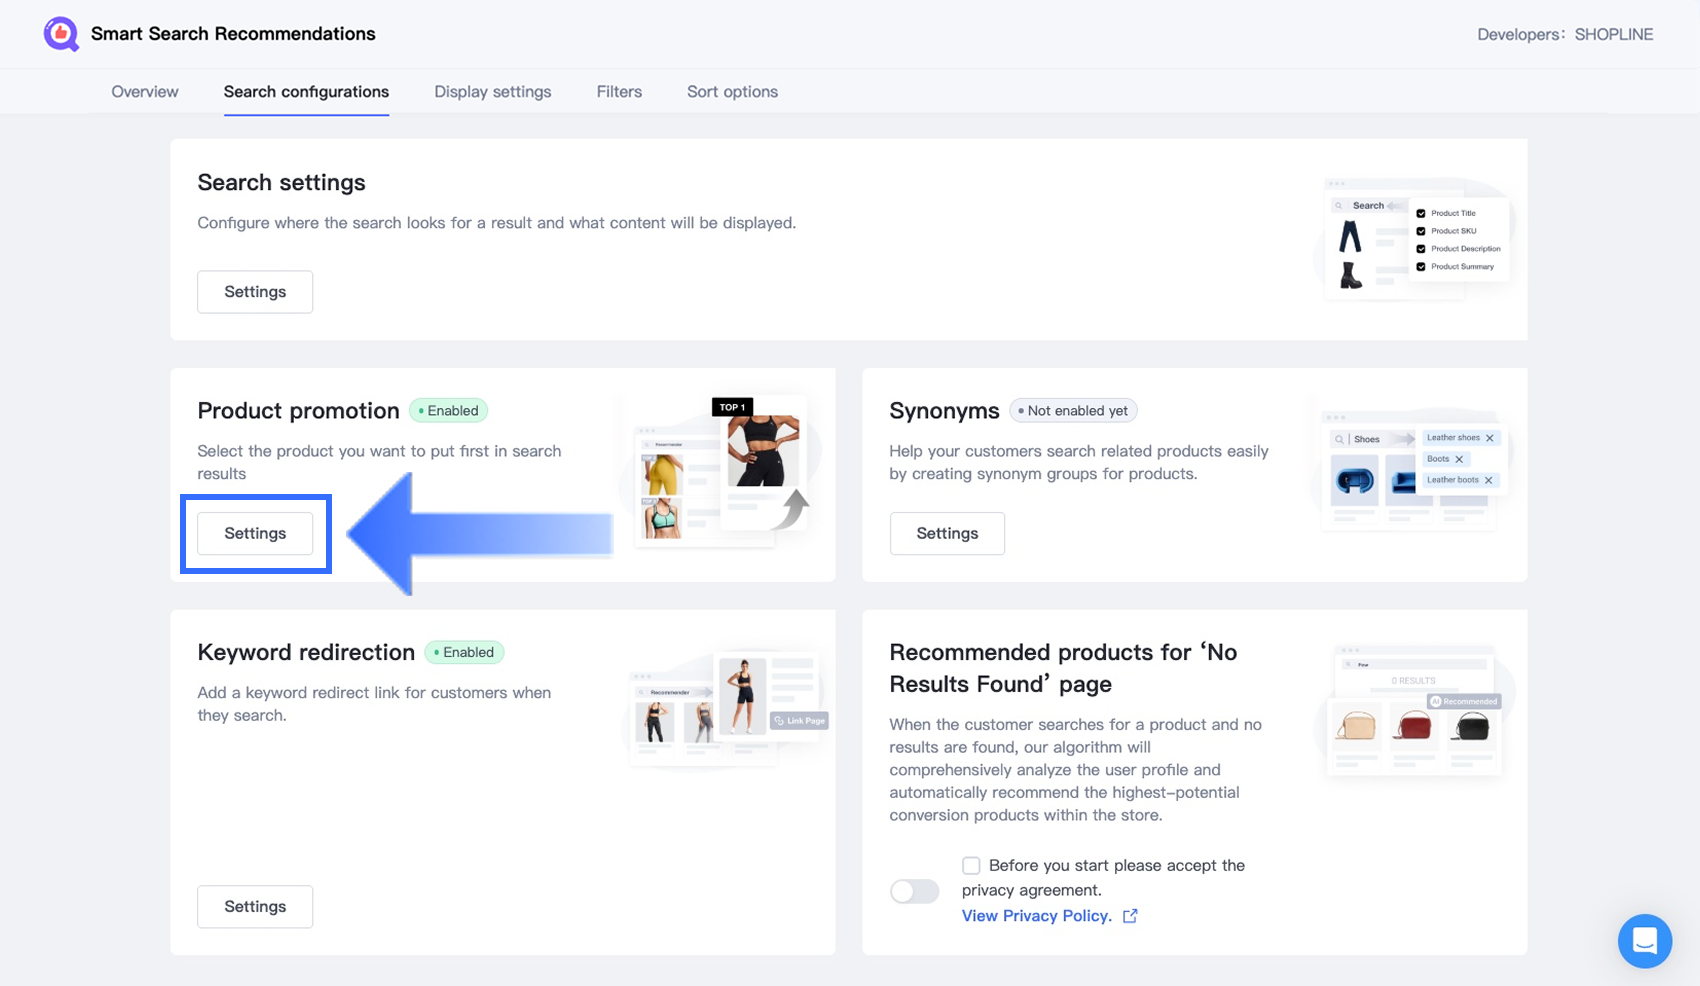The height and width of the screenshot is (986, 1700).
Task: Open Keyword redirection Settings button
Action: (x=255, y=907)
